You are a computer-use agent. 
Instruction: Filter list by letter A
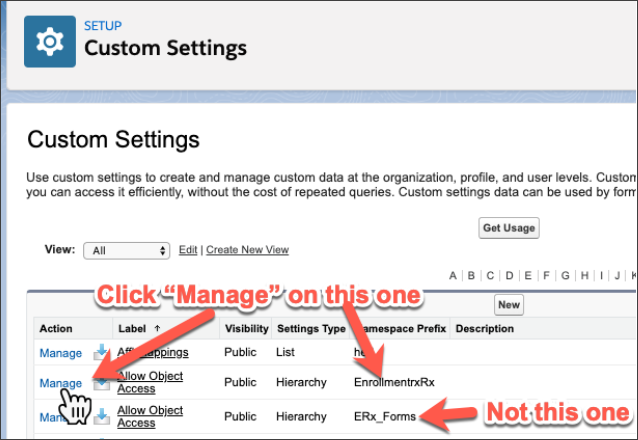click(x=453, y=276)
